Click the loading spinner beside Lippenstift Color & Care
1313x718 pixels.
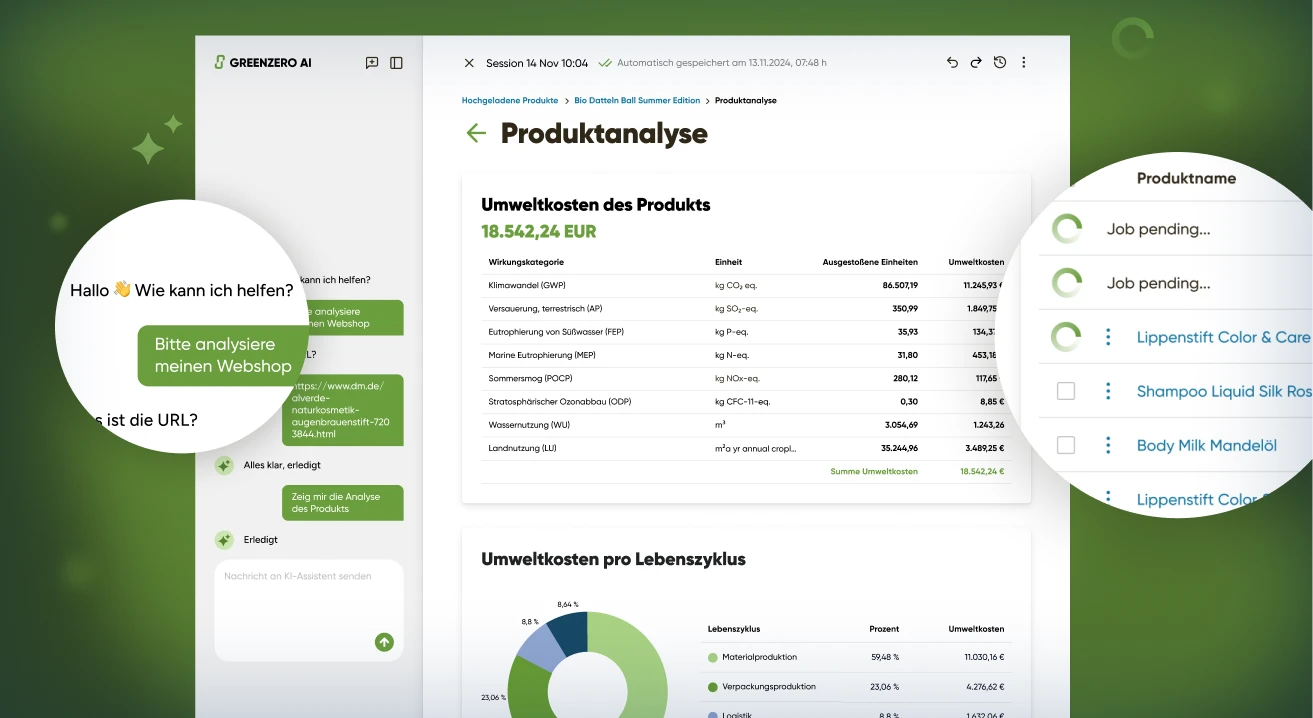[1066, 337]
